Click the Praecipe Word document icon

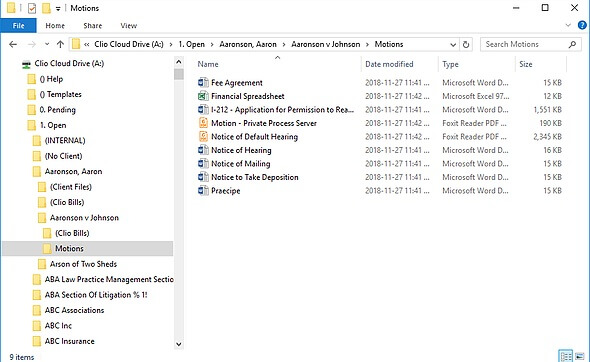click(x=203, y=191)
